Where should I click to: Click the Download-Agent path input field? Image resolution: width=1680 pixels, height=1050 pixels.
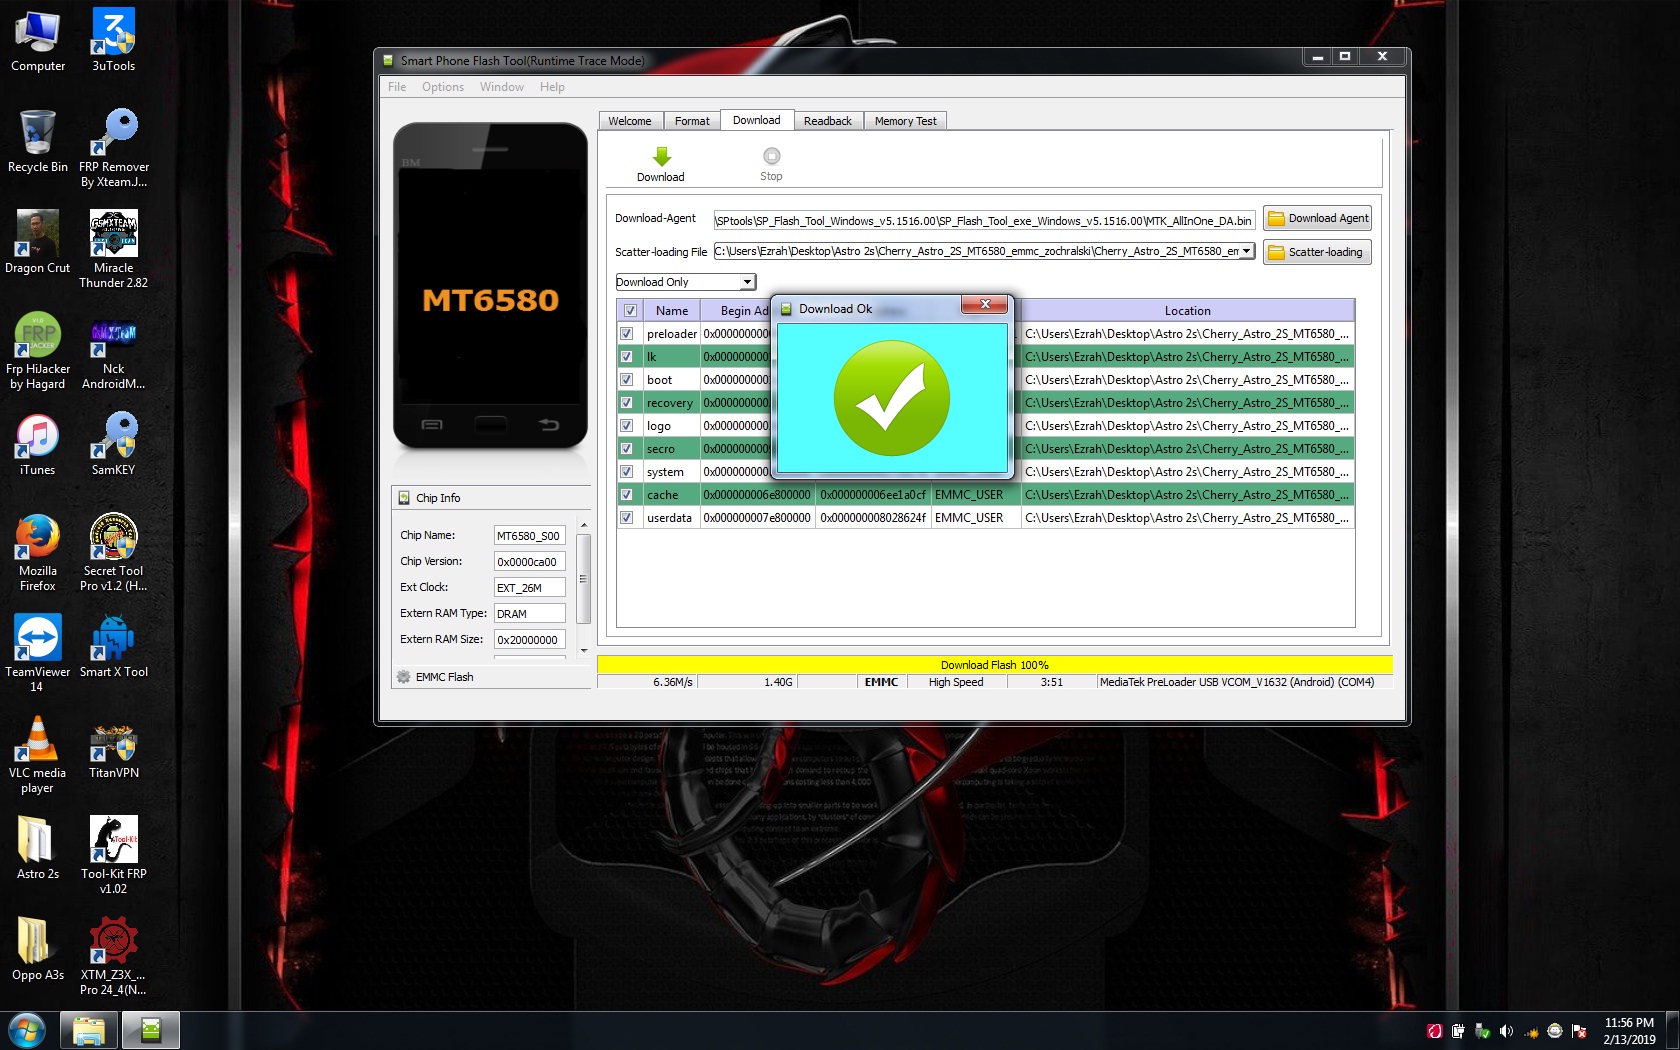pos(984,221)
